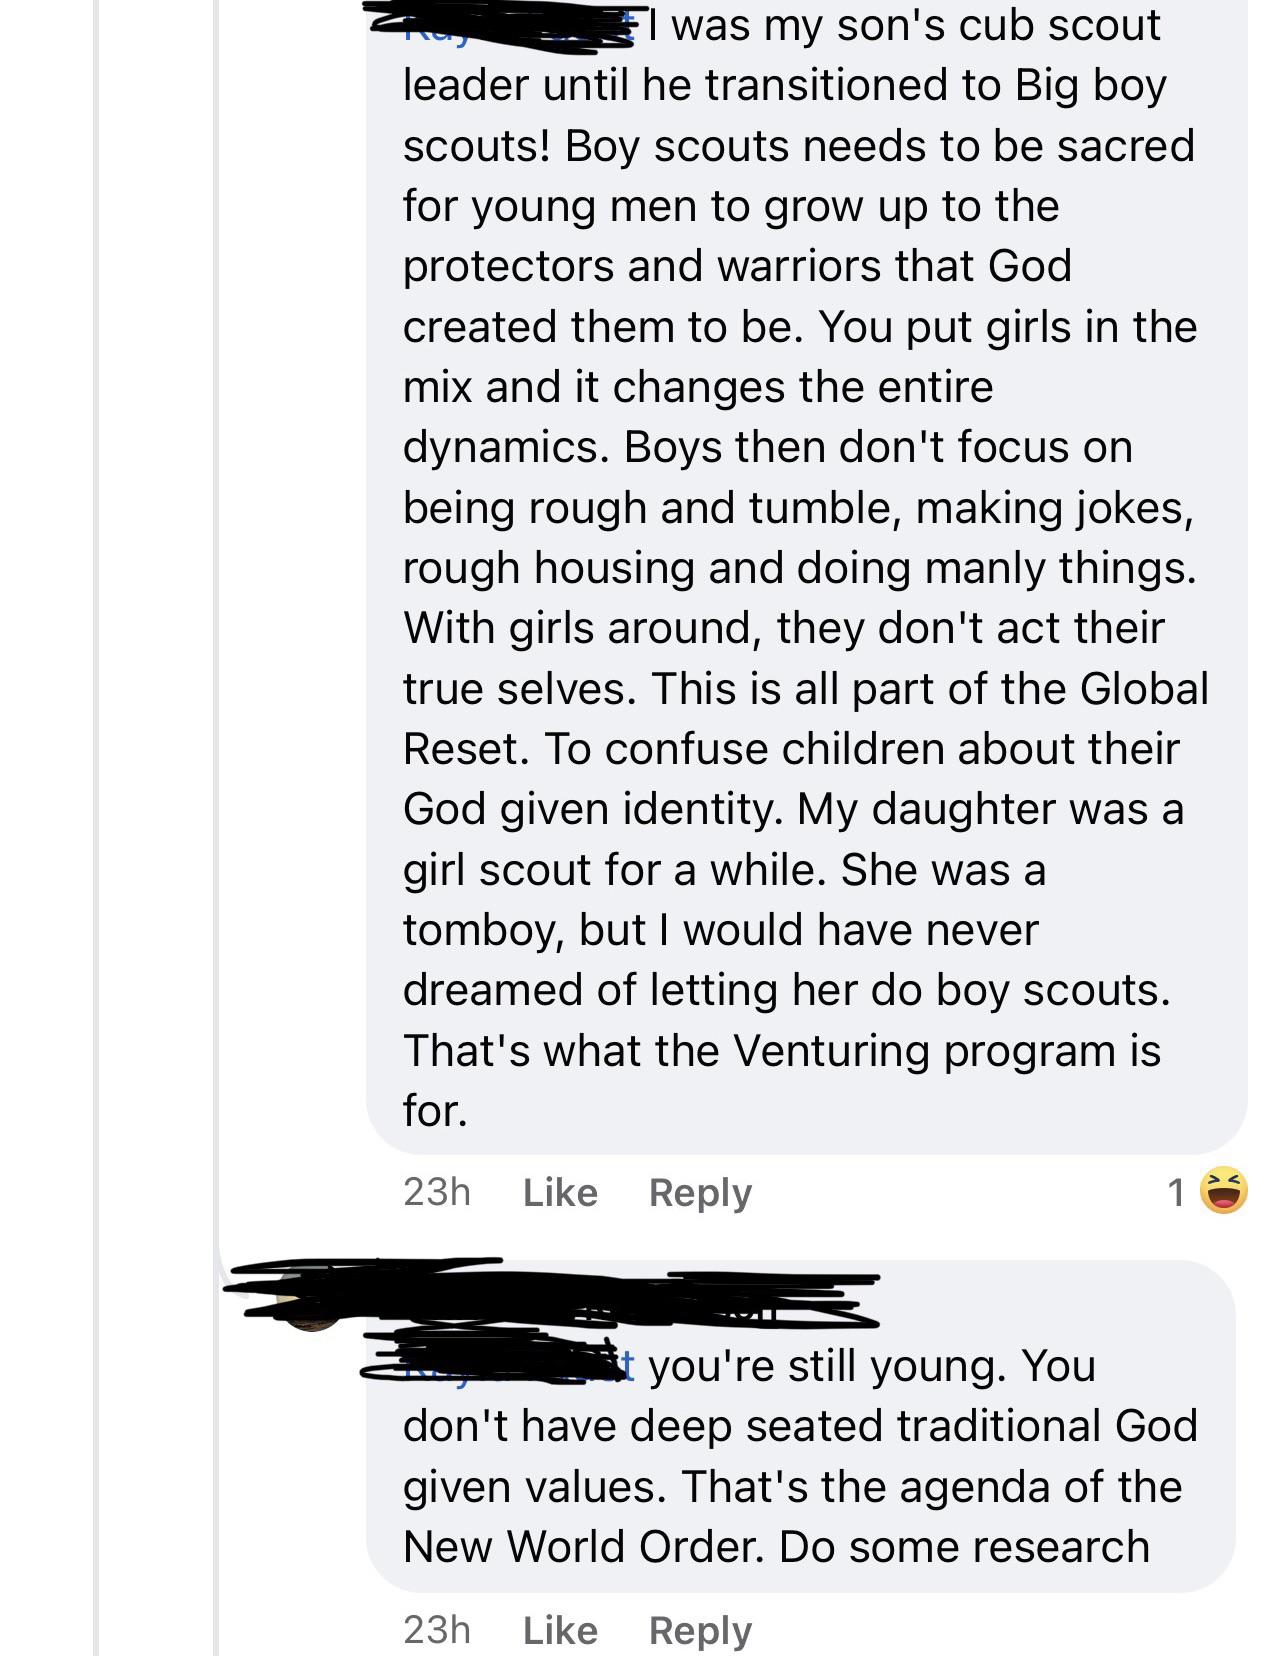This screenshot has width=1277, height=1656.
Task: Select the second comment bubble
Action: coord(800,1460)
